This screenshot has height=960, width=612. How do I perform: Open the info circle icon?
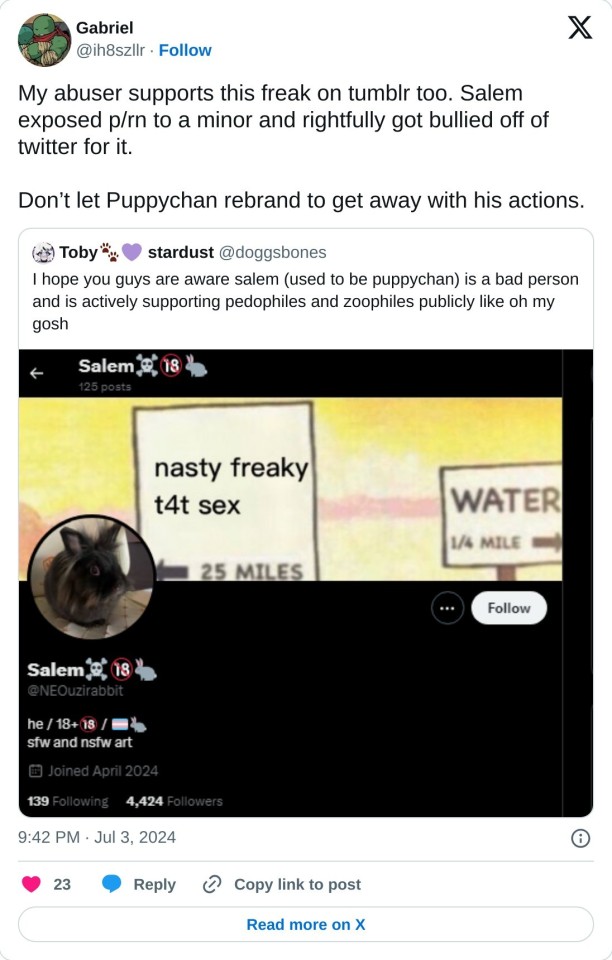coord(580,838)
